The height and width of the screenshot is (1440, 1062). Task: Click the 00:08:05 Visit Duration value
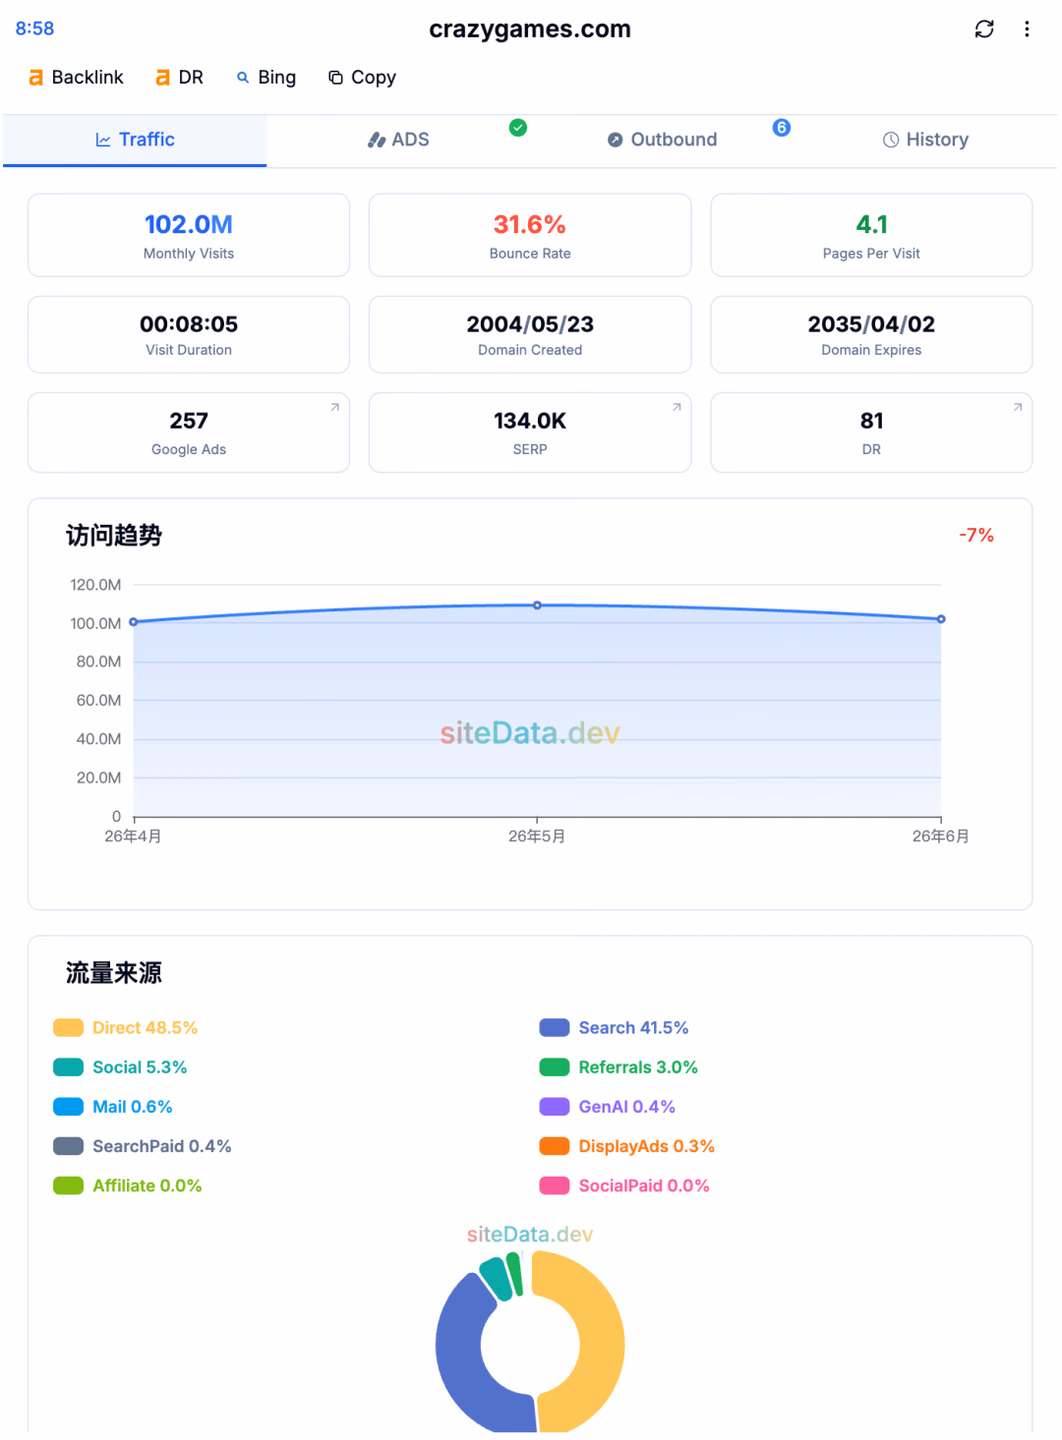pos(189,324)
